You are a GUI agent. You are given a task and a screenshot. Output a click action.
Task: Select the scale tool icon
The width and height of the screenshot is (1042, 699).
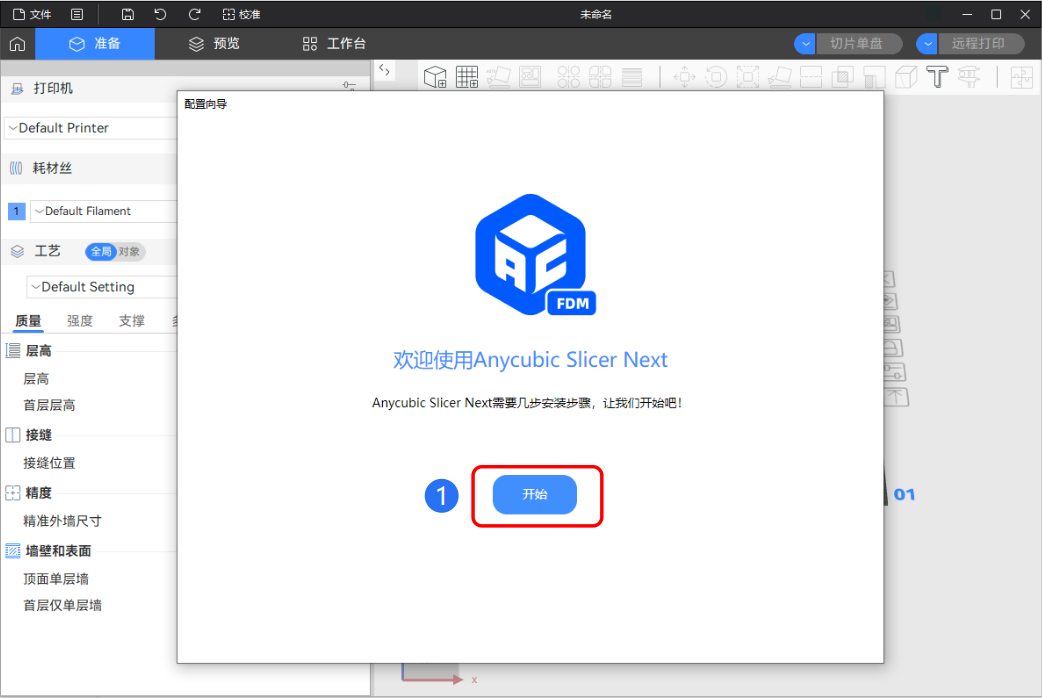tap(748, 77)
